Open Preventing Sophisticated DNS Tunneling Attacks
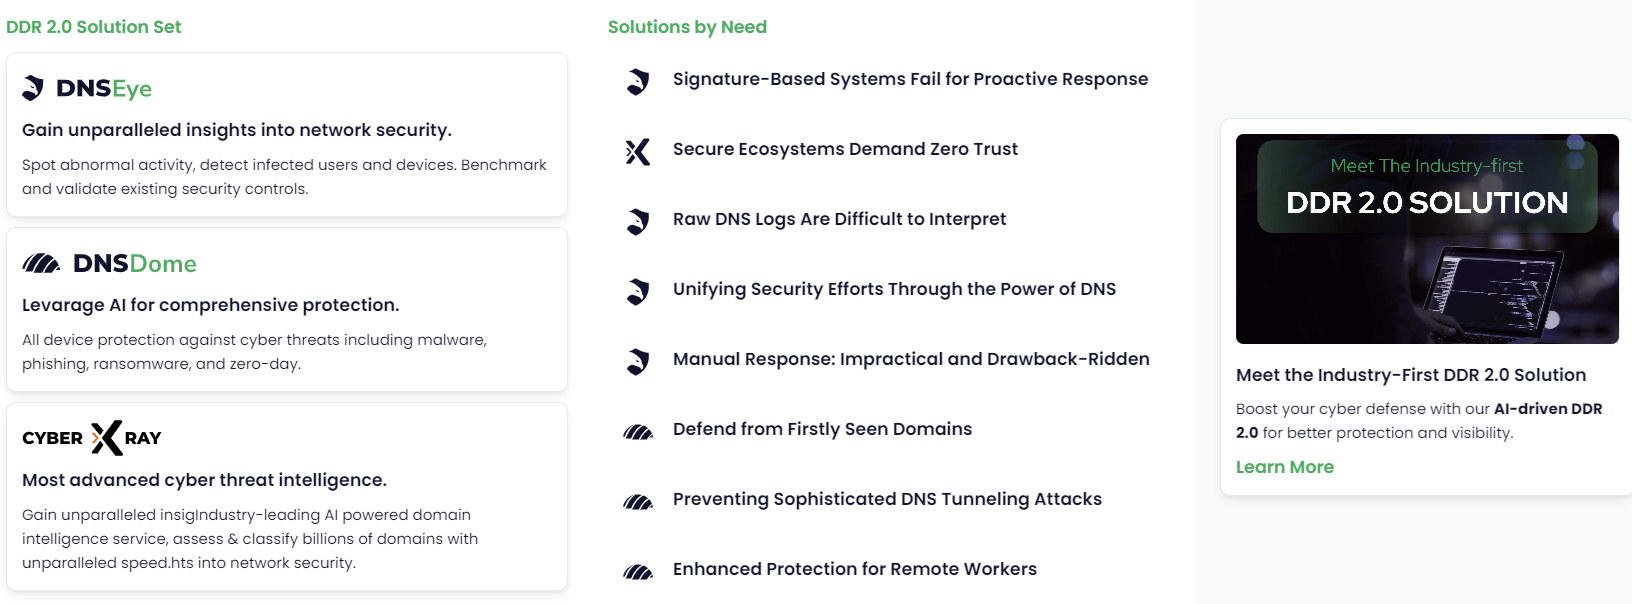Screen dimensions: 1632x604 [x=887, y=499]
